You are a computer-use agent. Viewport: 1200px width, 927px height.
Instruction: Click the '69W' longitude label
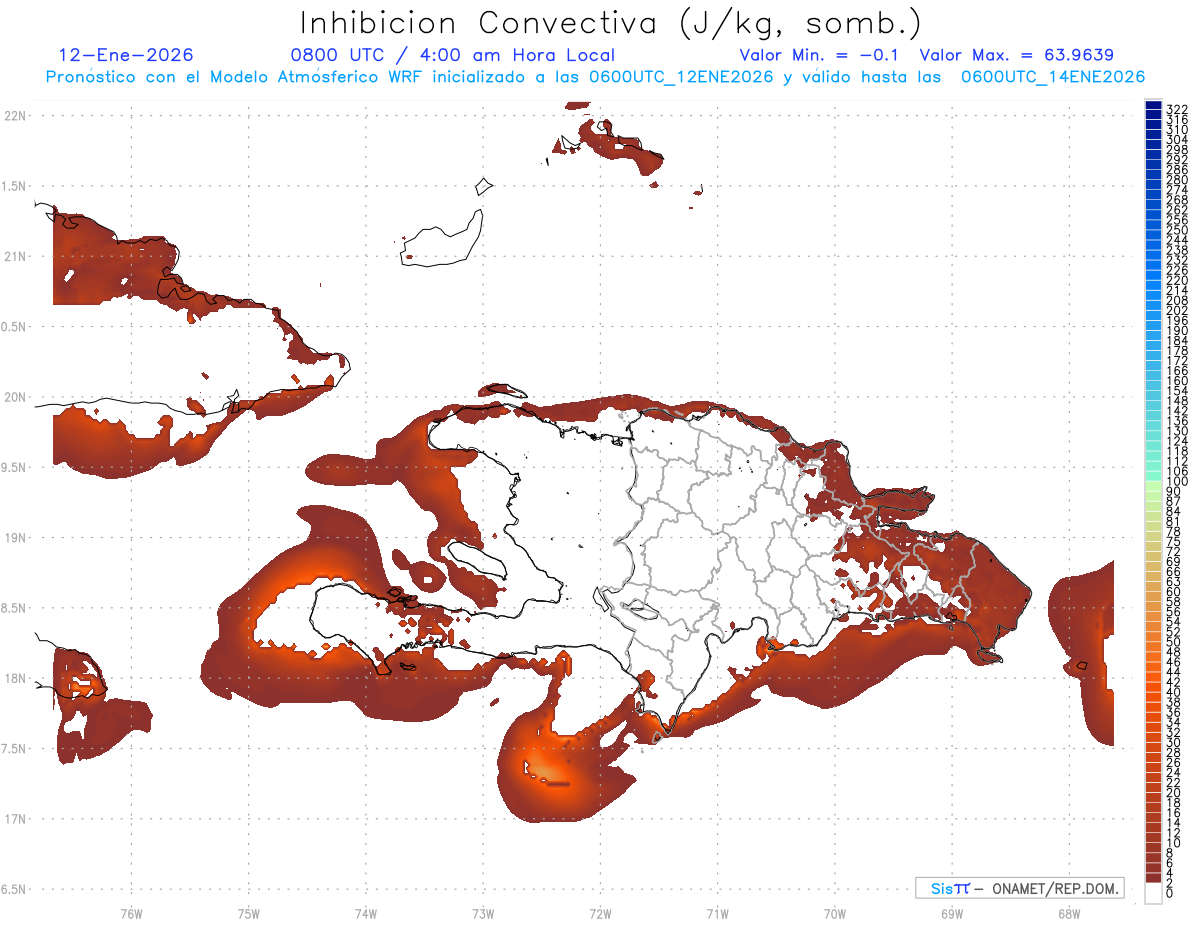951,912
